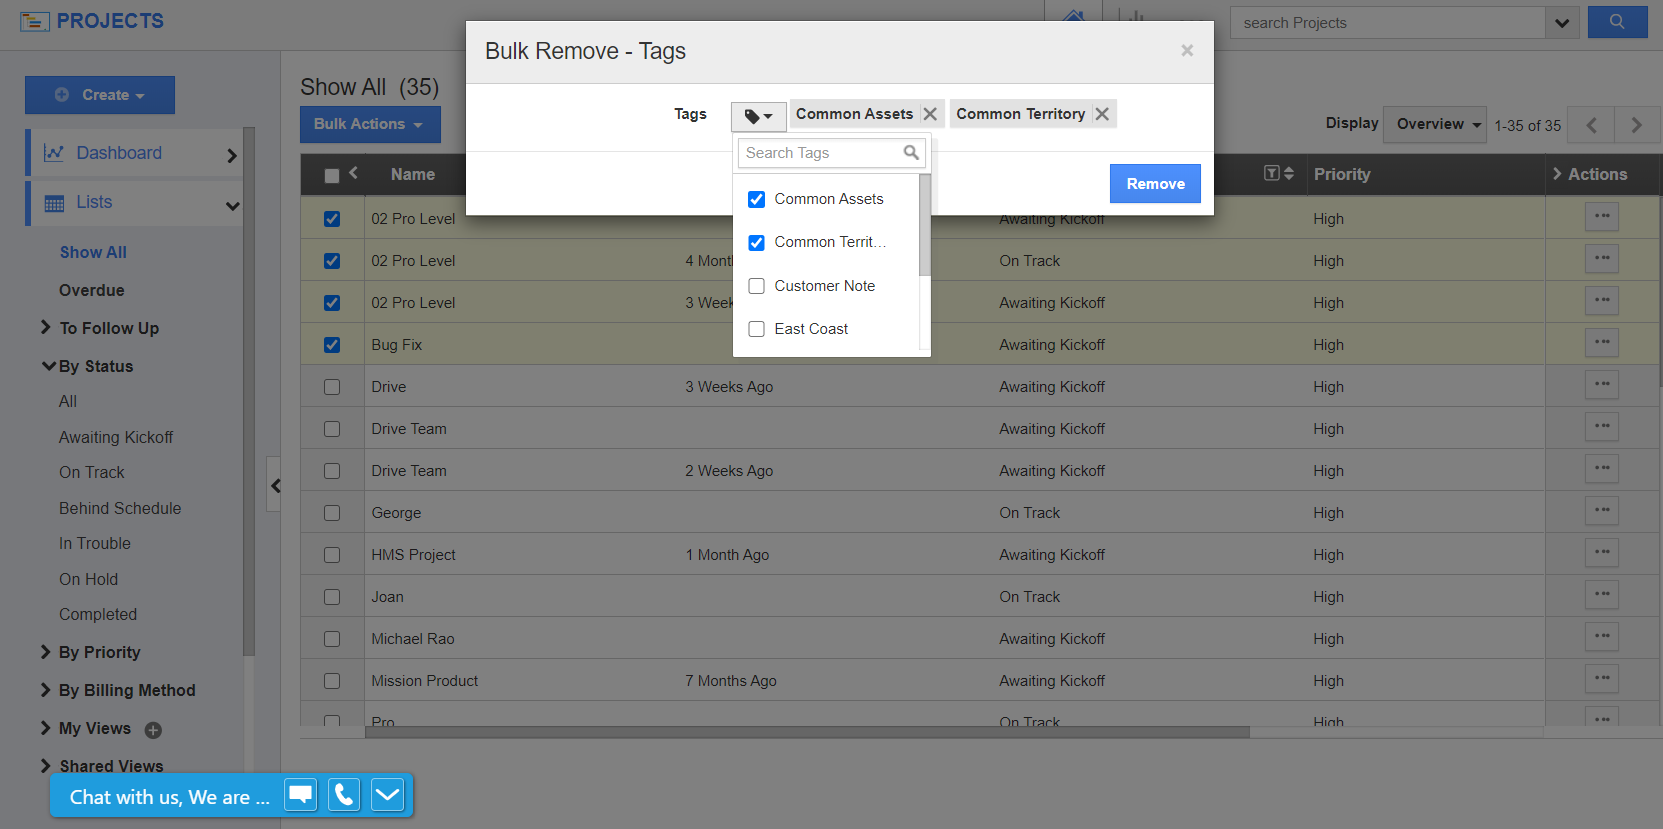Open actions menu for Mission Product row
Viewport: 1663px width, 829px height.
tap(1602, 679)
